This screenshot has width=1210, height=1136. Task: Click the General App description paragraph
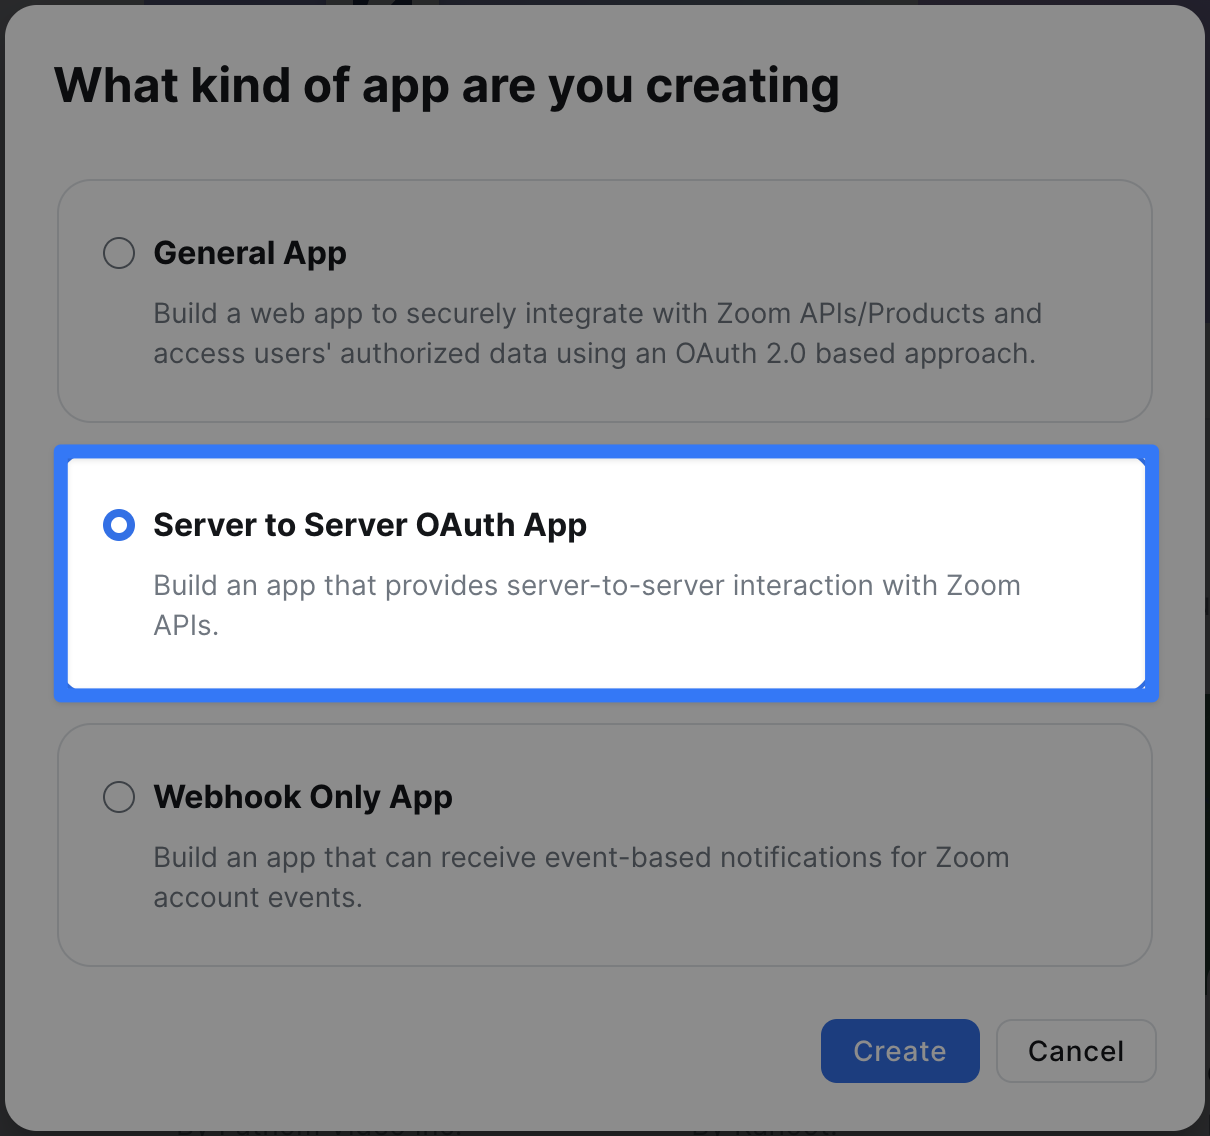pos(597,333)
